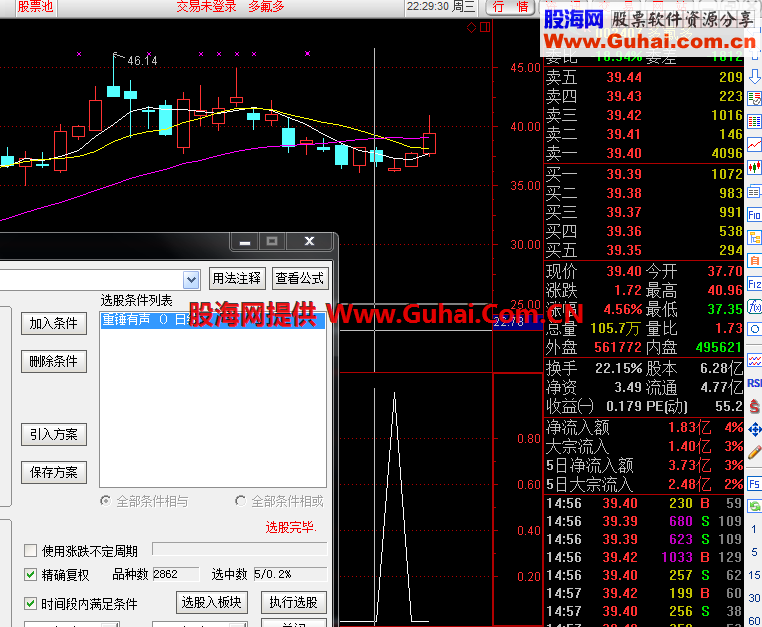Select the 全部条件相与 radio button

click(105, 501)
